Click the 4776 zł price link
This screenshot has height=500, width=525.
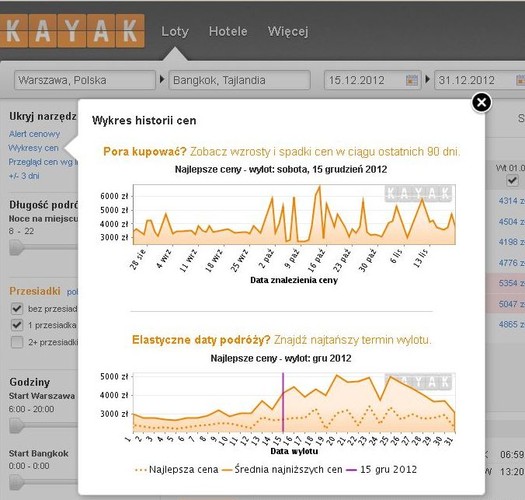pyautogui.click(x=511, y=263)
